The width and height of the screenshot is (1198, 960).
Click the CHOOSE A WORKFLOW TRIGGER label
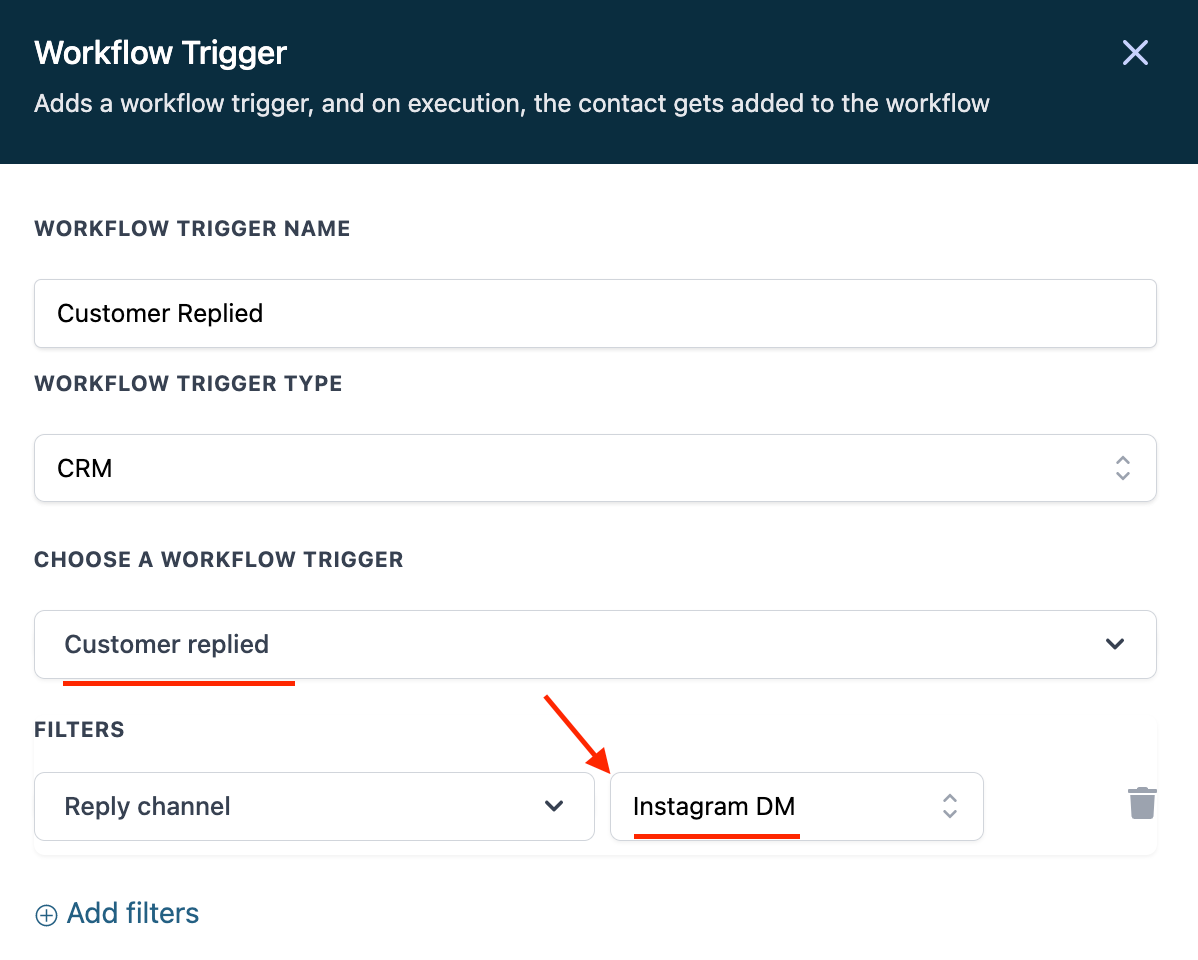point(219,560)
